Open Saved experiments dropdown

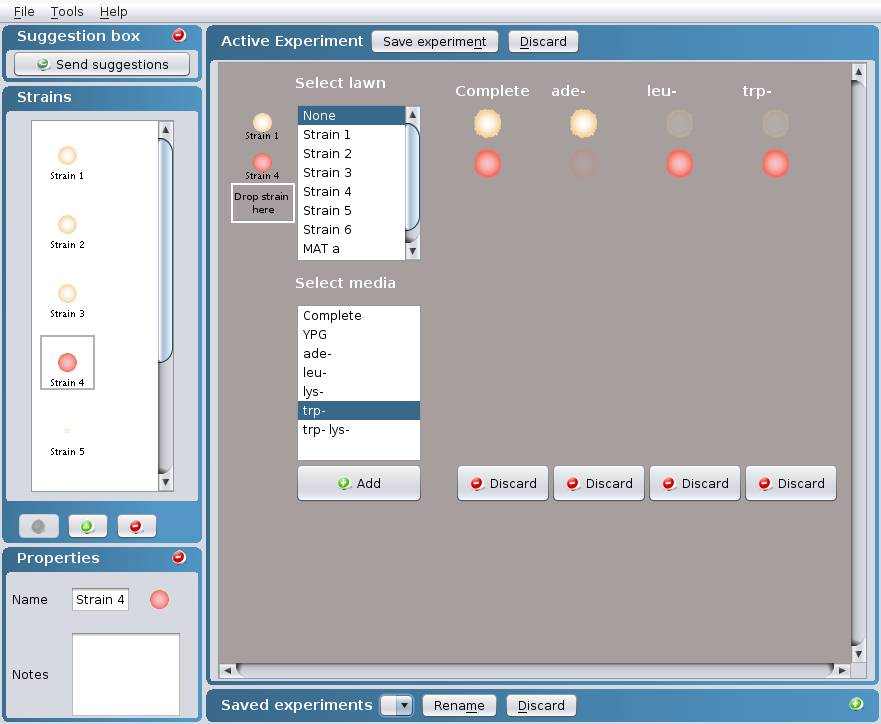(397, 705)
